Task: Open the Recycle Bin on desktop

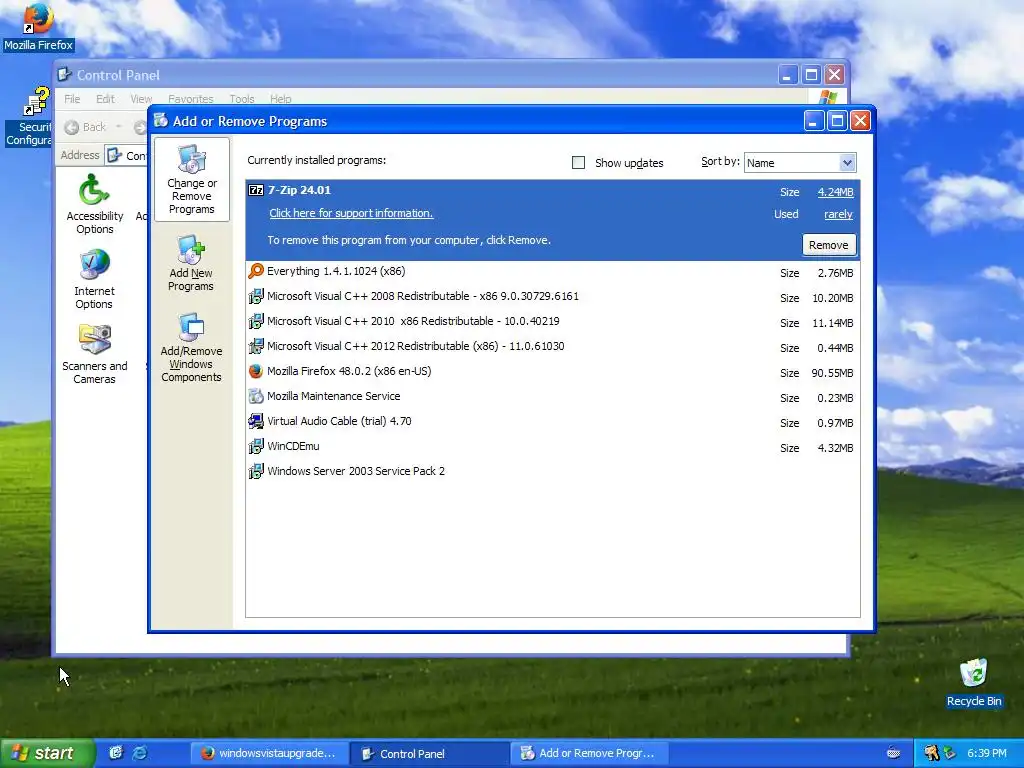Action: (974, 683)
